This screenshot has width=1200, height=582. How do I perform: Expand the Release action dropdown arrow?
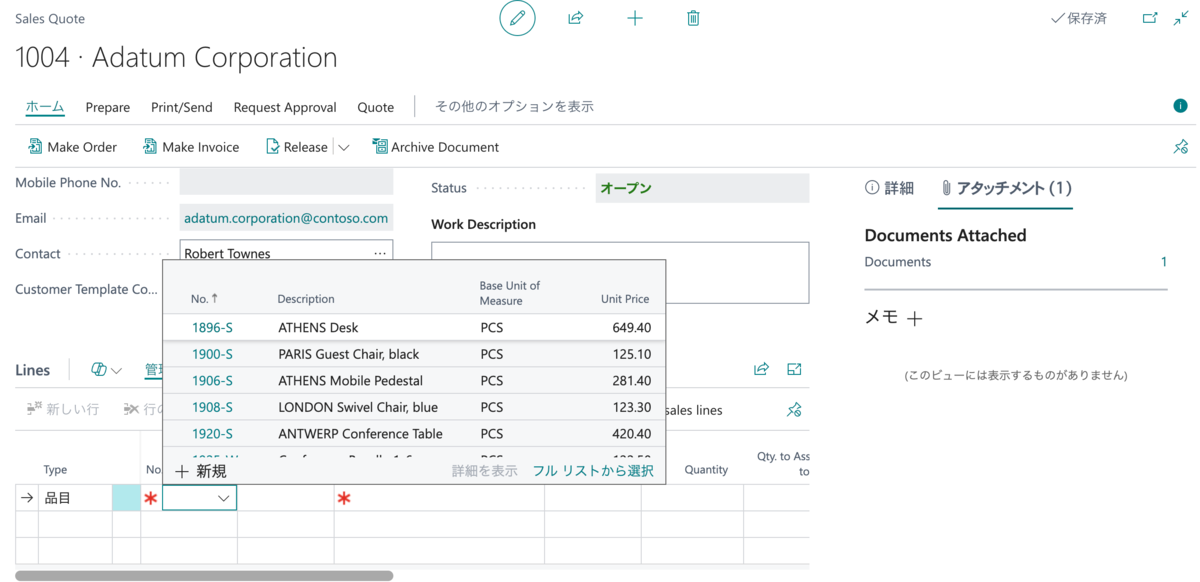pyautogui.click(x=344, y=146)
